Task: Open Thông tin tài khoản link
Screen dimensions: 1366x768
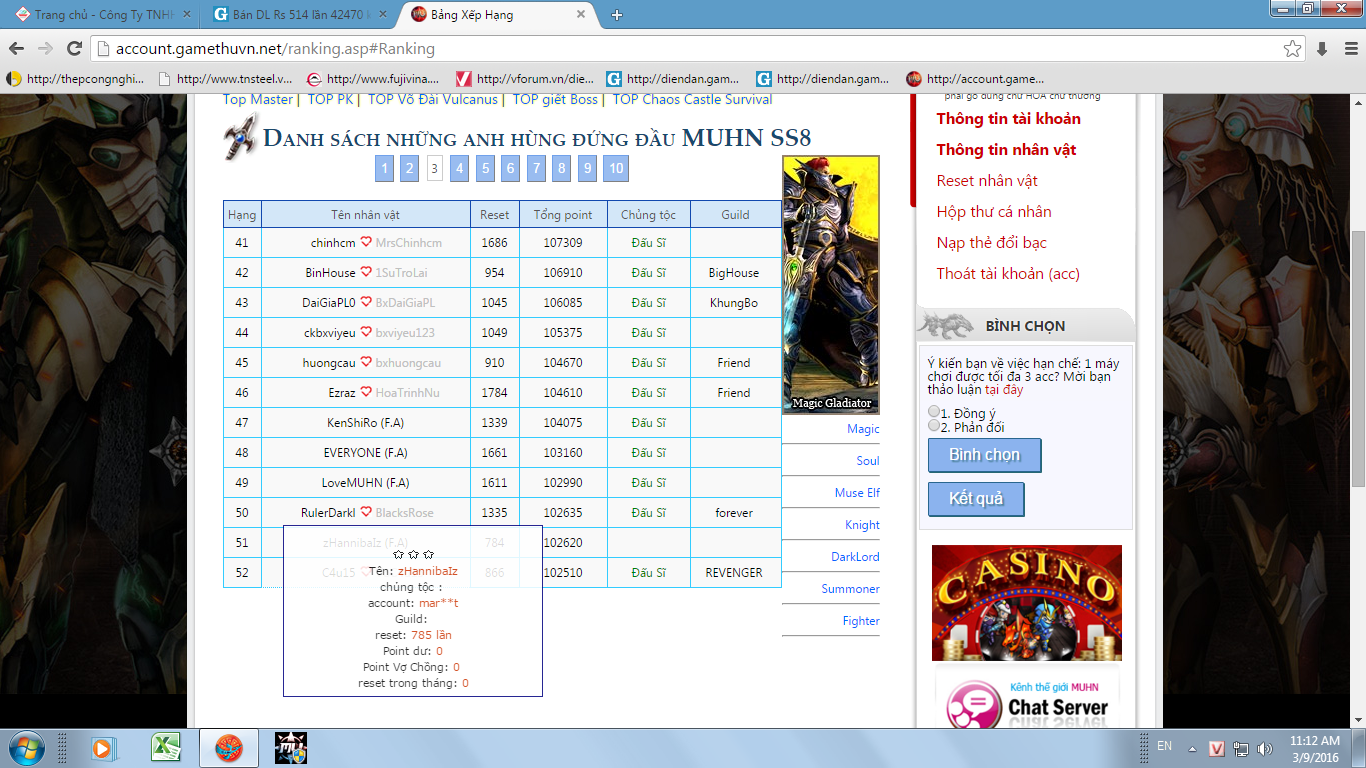Action: (1008, 119)
